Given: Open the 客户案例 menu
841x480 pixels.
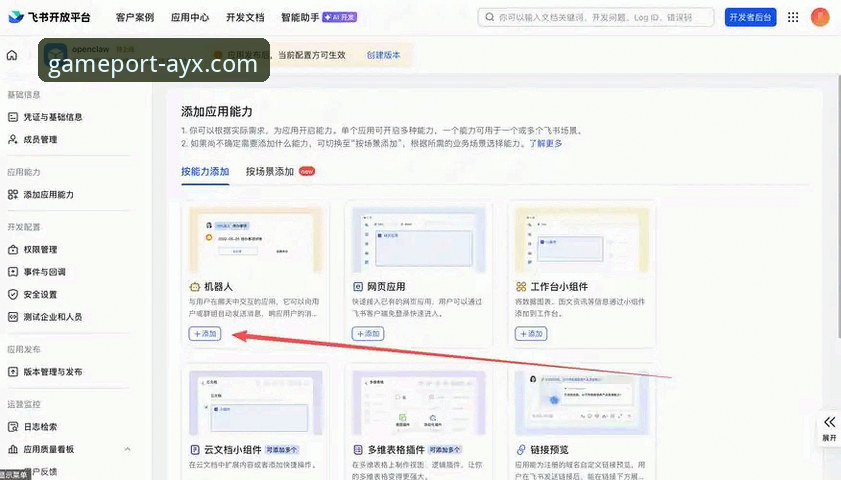Looking at the screenshot, I should [135, 18].
